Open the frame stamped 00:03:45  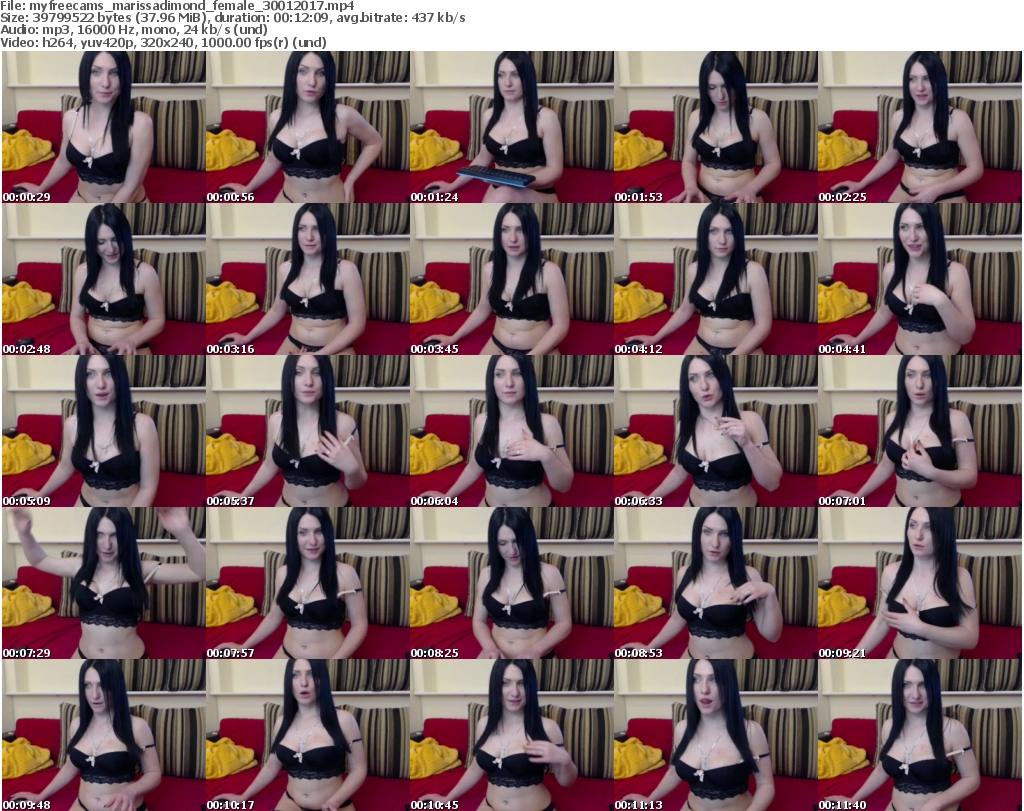(x=511, y=279)
